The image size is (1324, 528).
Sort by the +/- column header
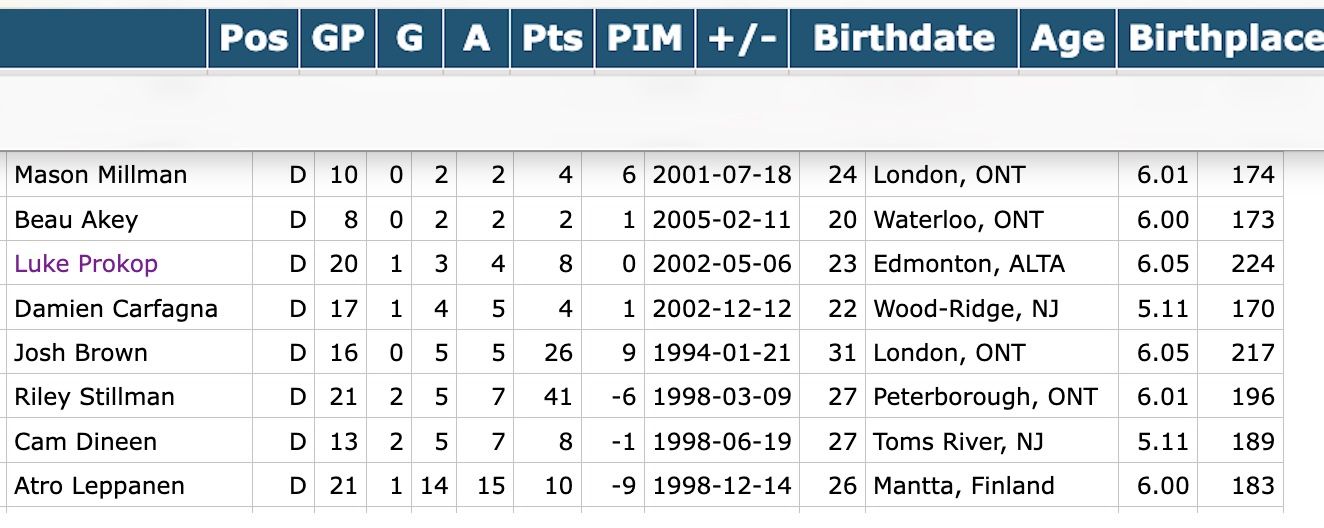[x=742, y=38]
